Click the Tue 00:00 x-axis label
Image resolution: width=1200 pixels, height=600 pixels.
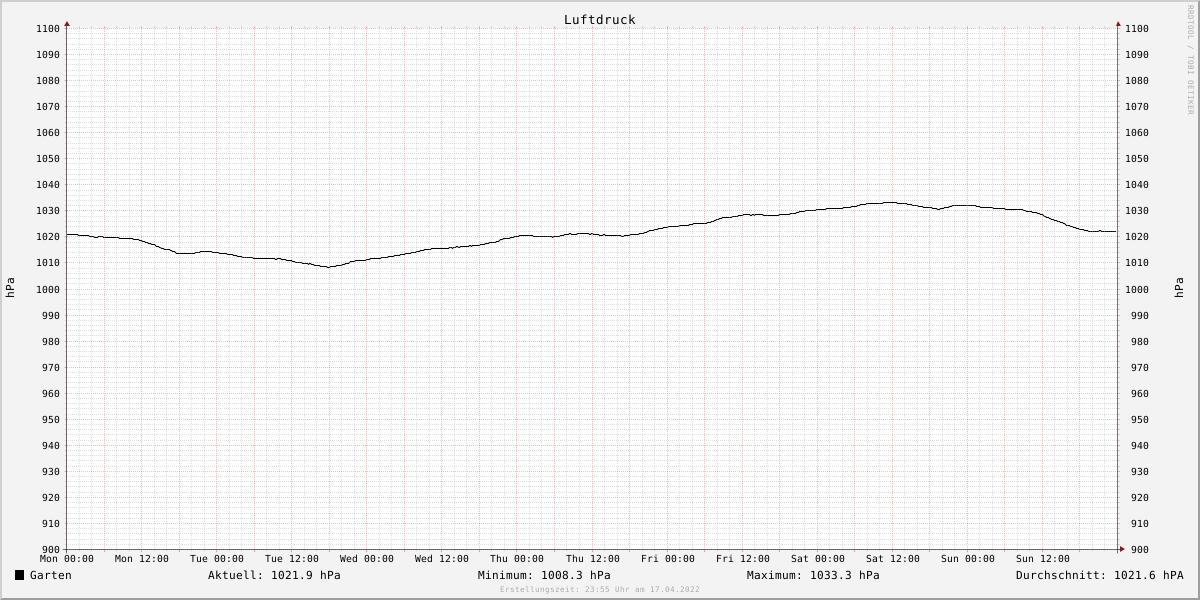click(217, 559)
